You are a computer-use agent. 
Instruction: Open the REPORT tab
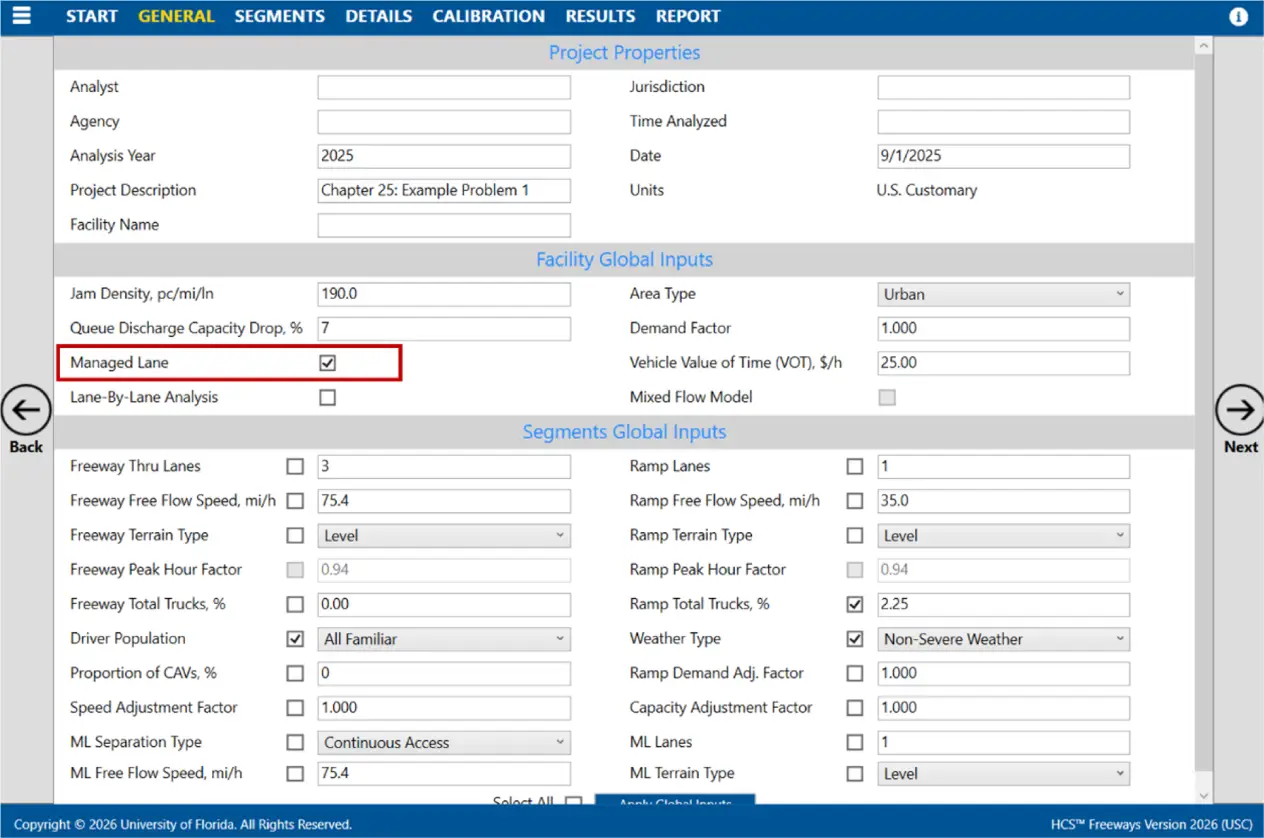coord(688,16)
